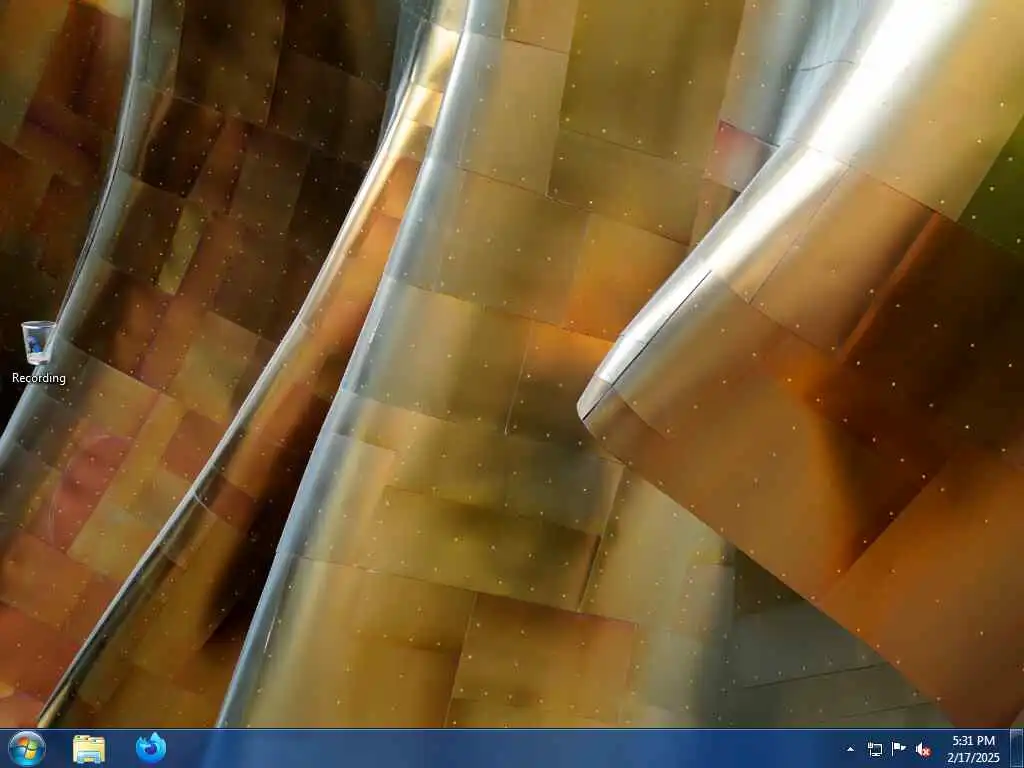
Task: Select the Recording label under desktop icon
Action: tap(39, 378)
